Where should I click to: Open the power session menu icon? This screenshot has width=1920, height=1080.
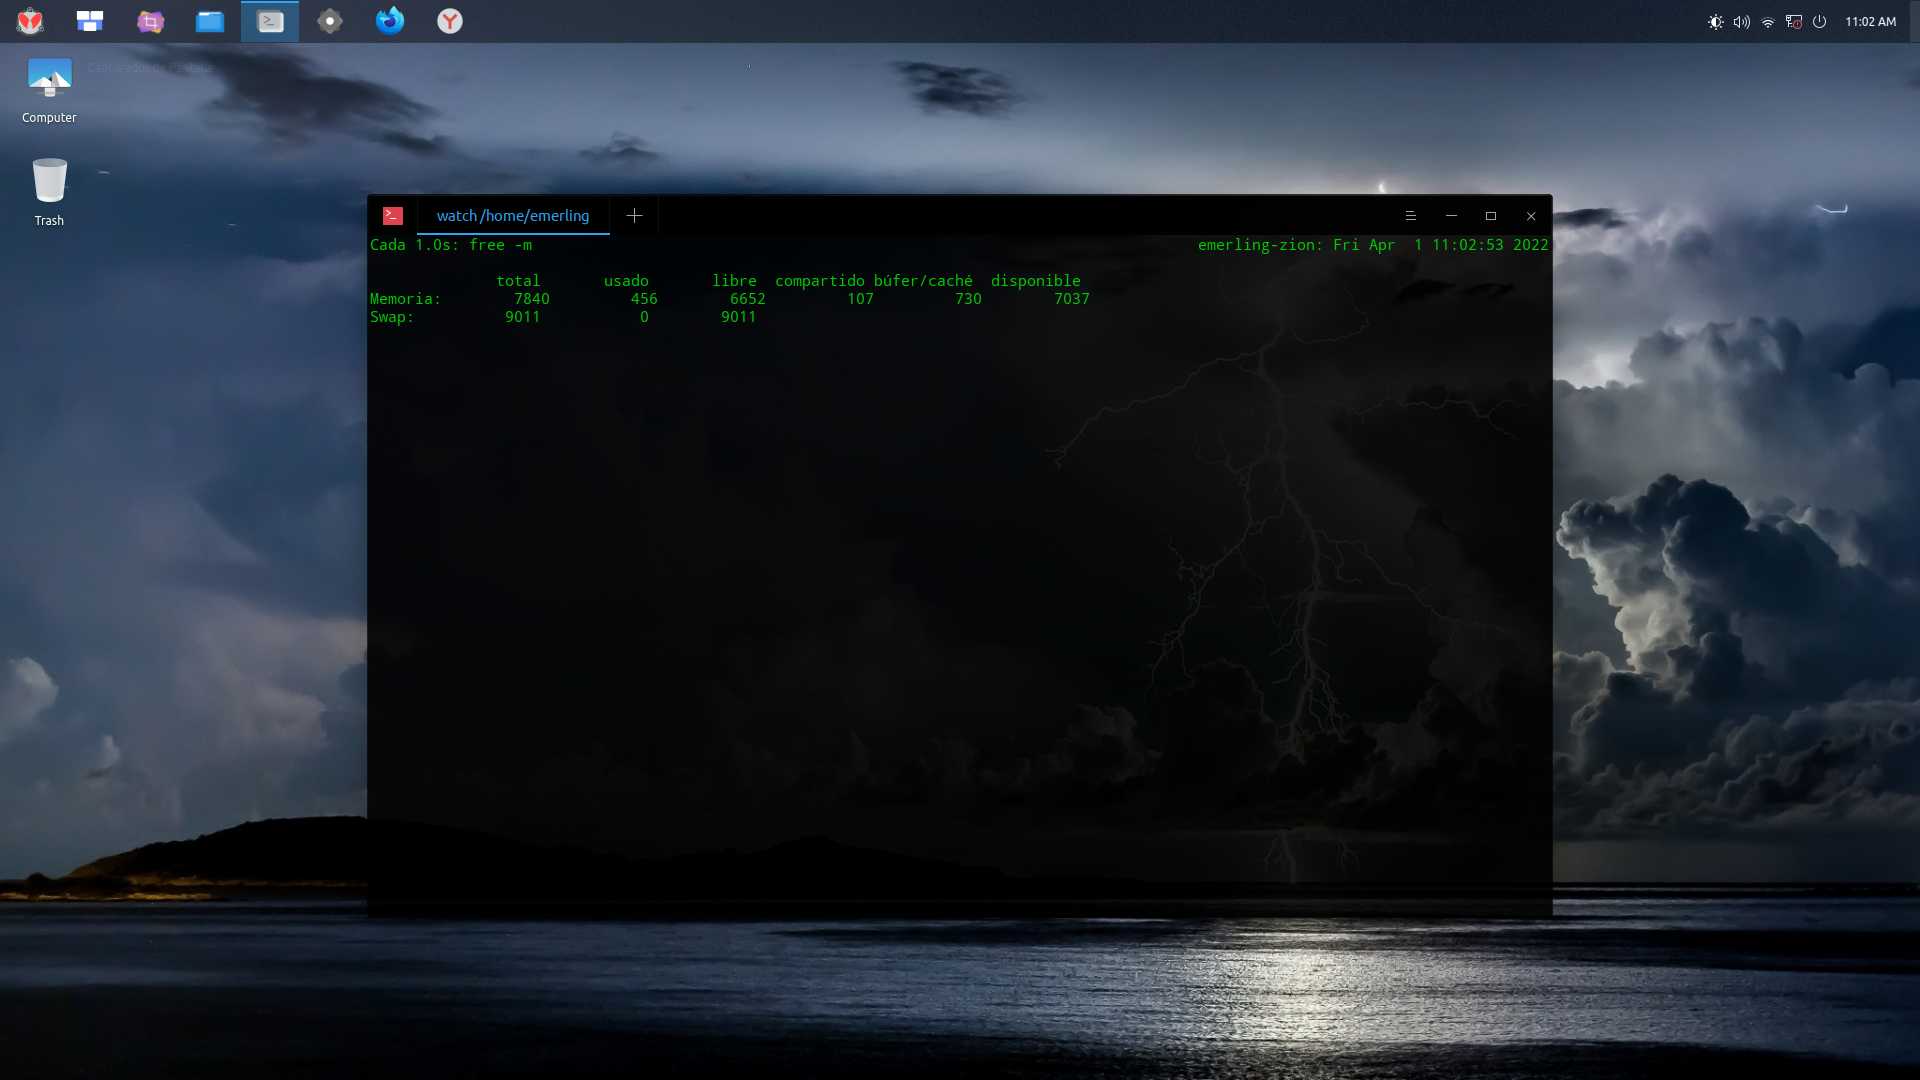click(1820, 22)
